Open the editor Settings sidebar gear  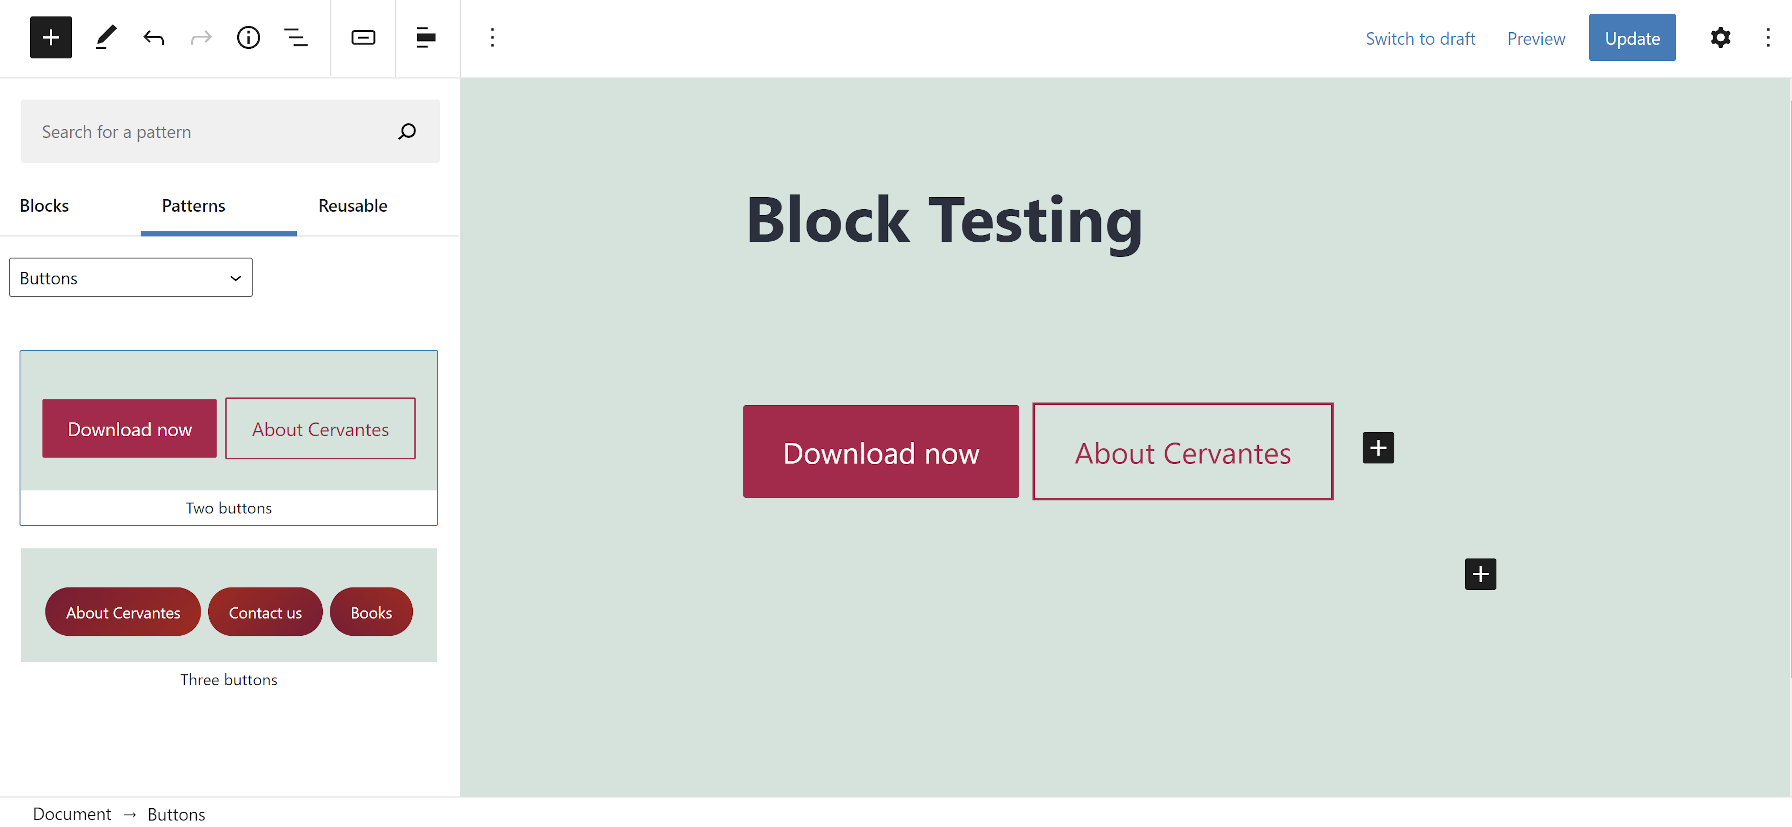[1720, 37]
